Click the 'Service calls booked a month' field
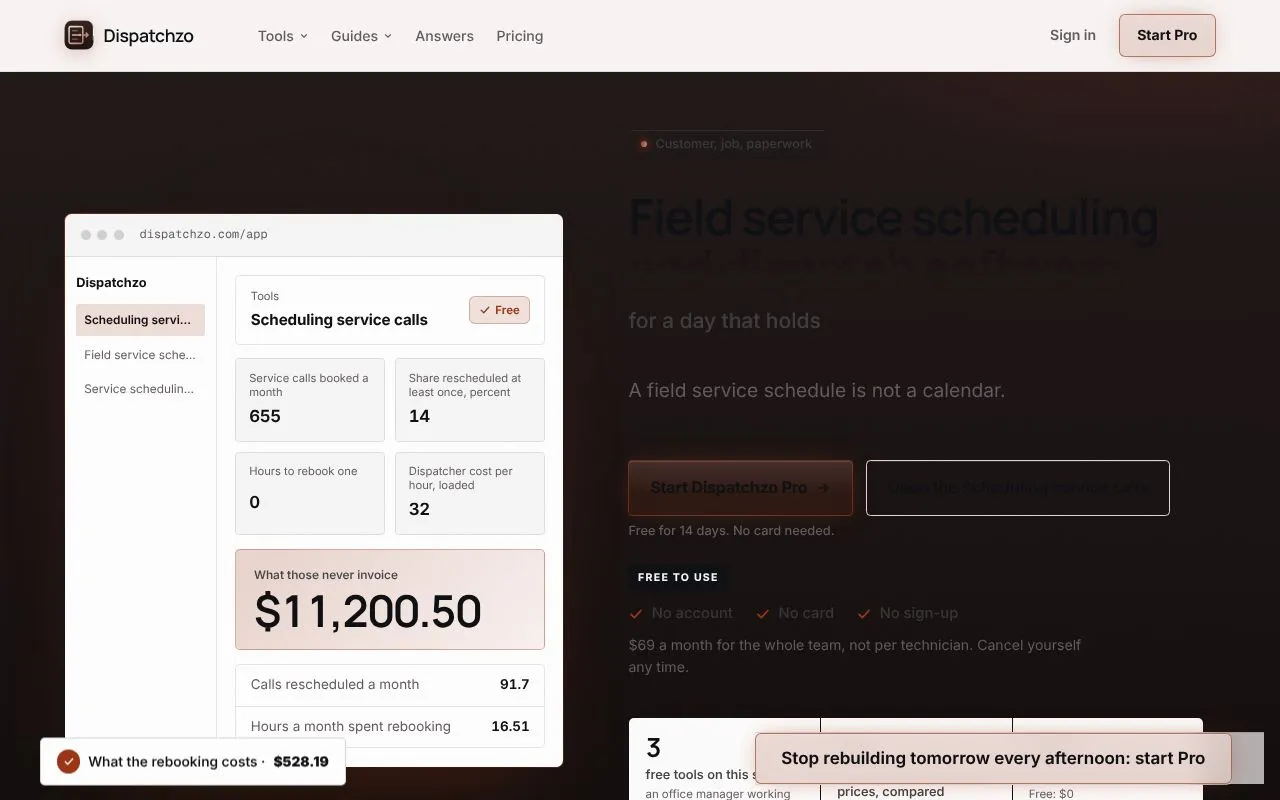 tap(310, 400)
